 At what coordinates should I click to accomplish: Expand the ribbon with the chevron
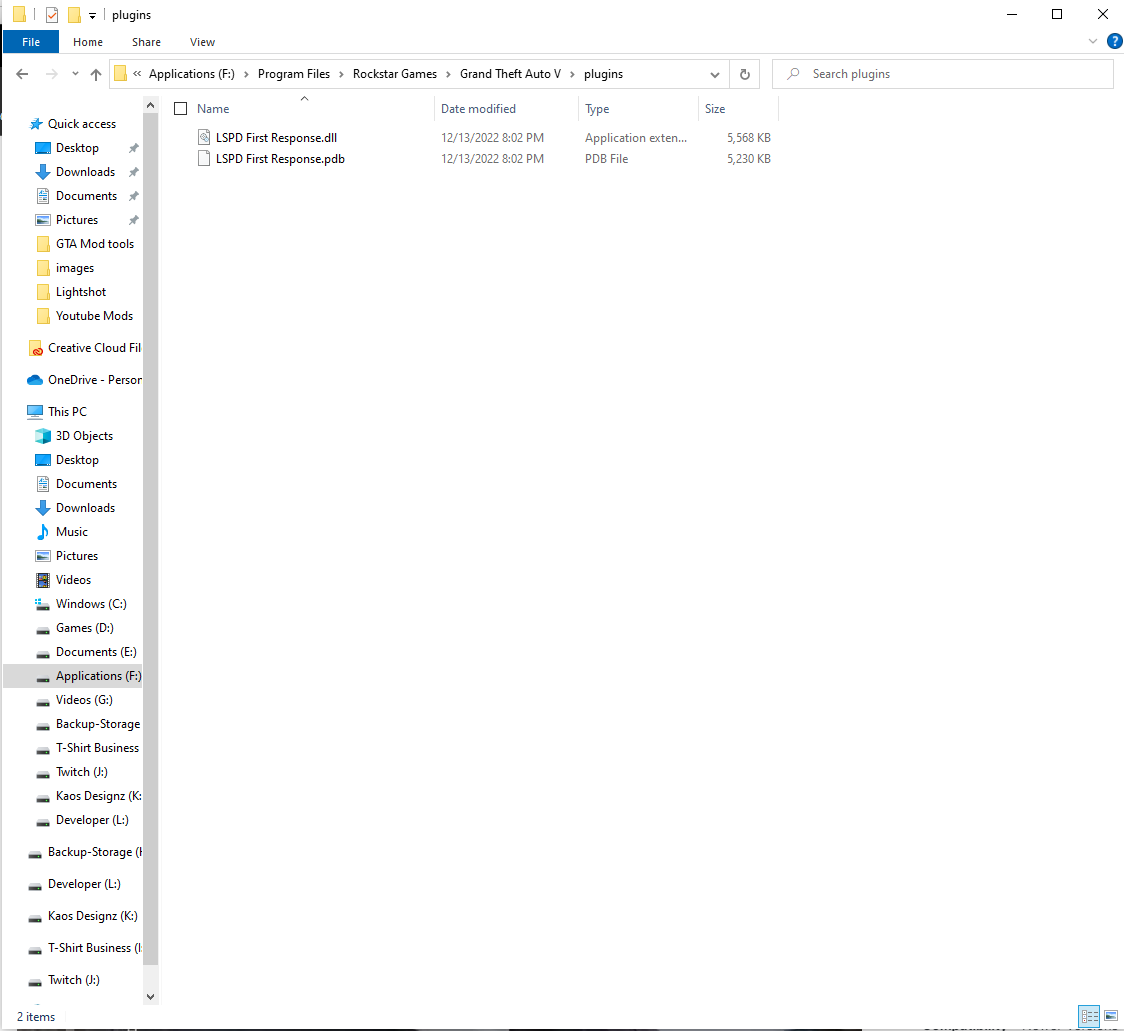(1092, 41)
